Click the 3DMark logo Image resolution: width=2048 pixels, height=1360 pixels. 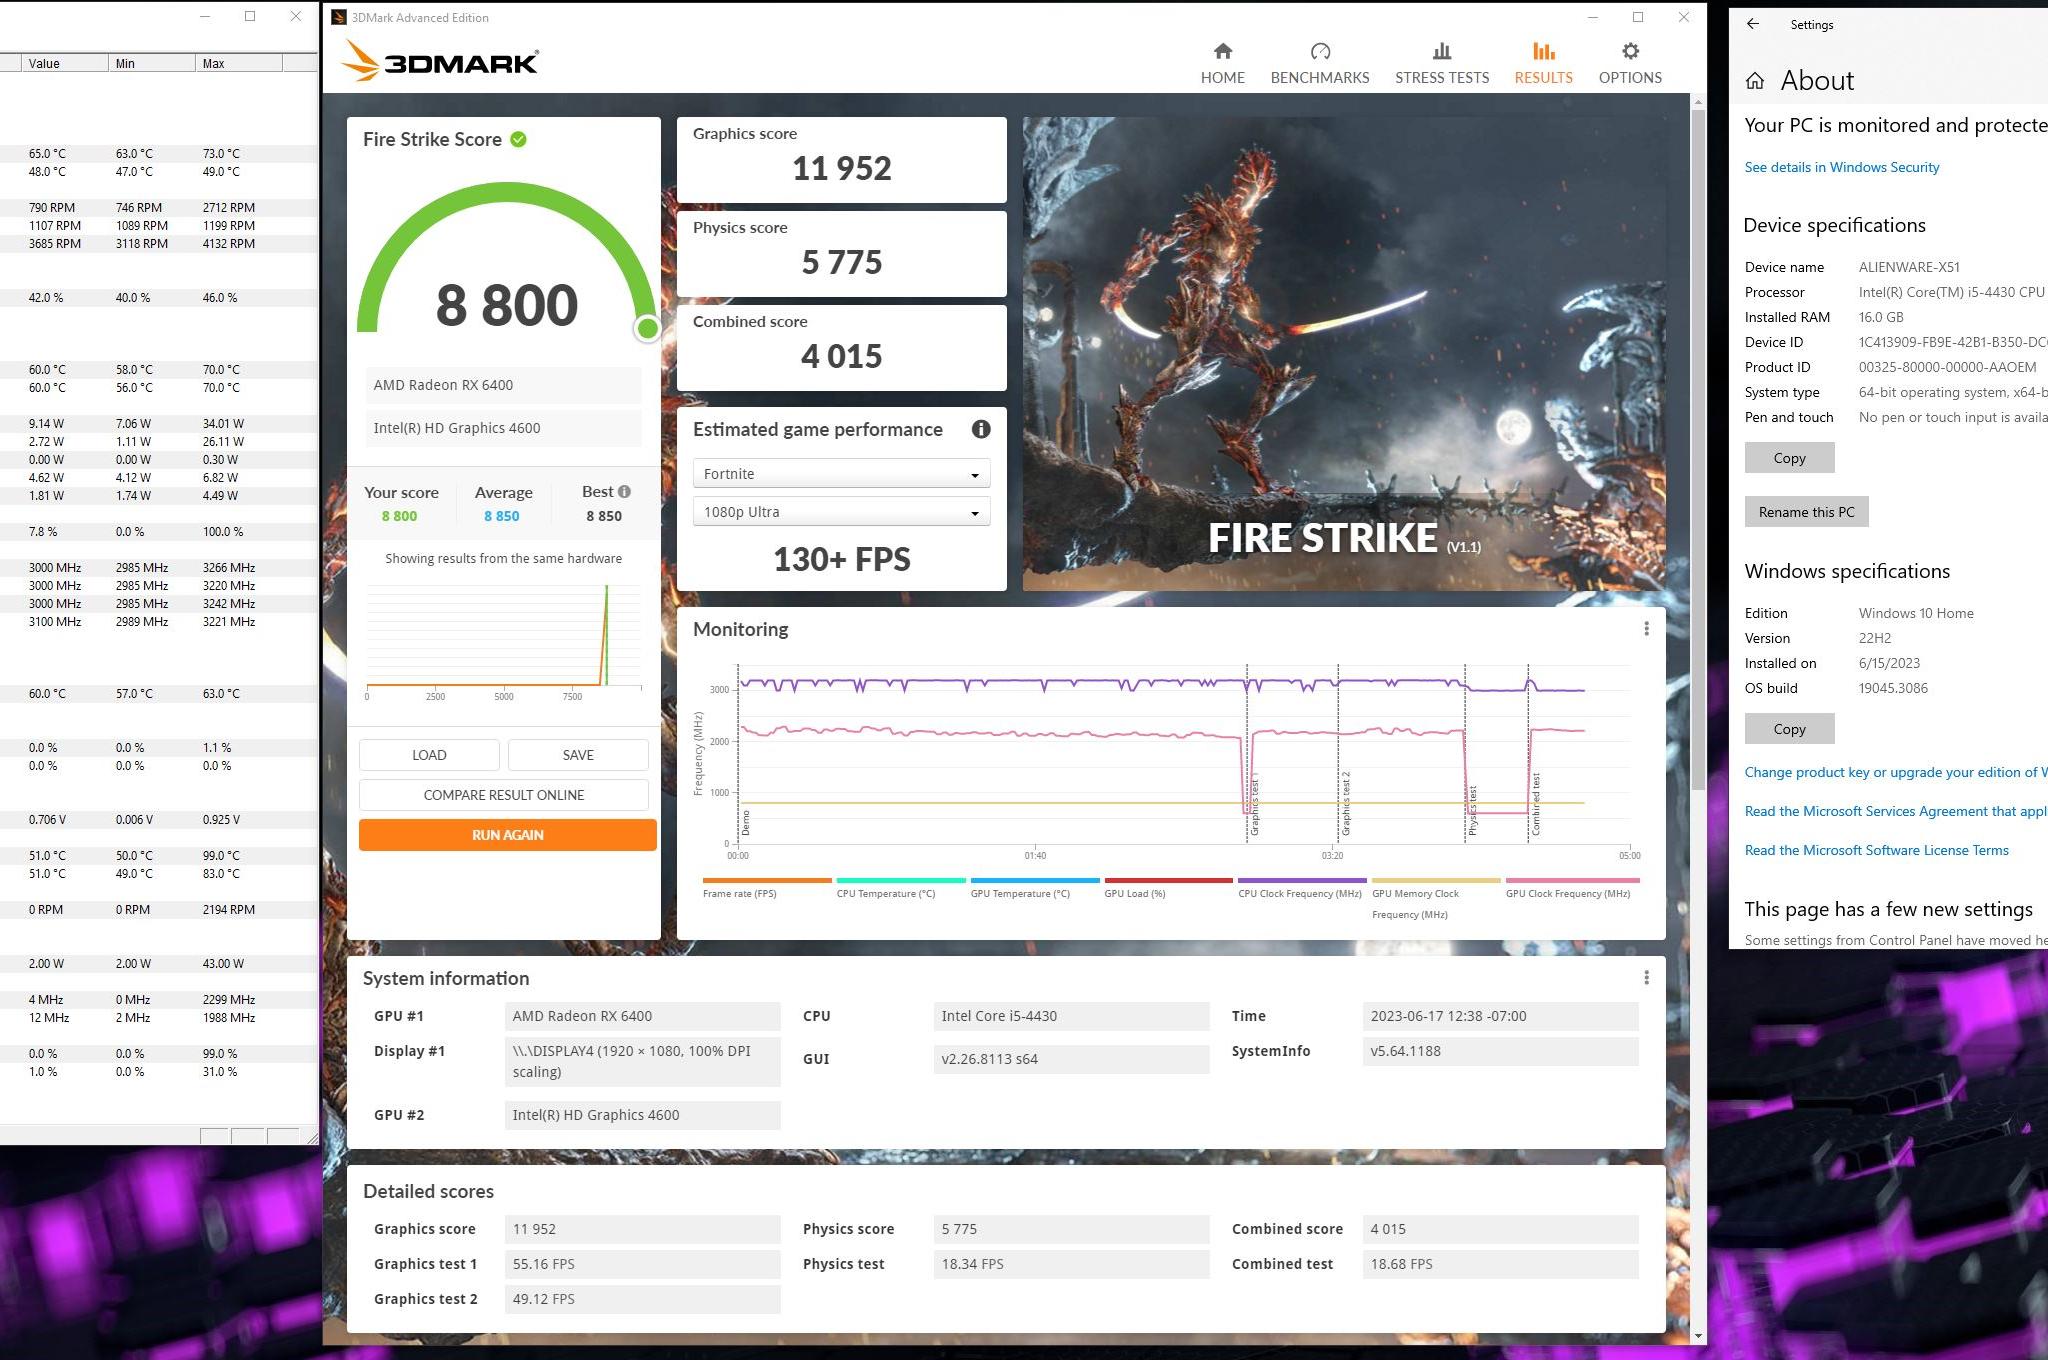(x=440, y=61)
